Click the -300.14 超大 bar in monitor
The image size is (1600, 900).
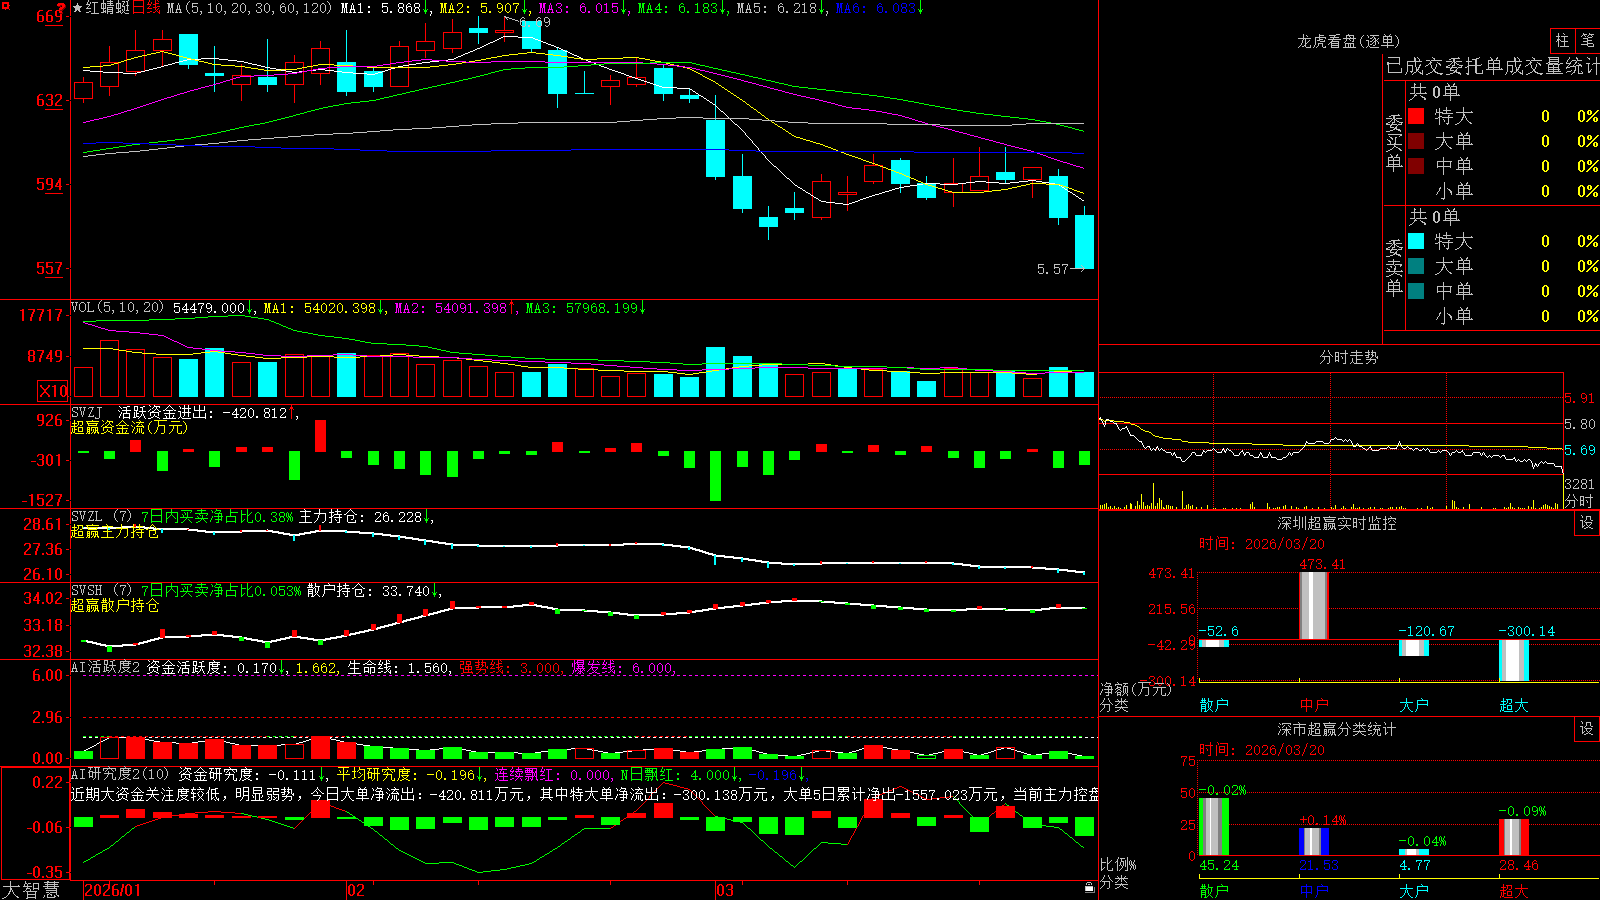click(1514, 660)
